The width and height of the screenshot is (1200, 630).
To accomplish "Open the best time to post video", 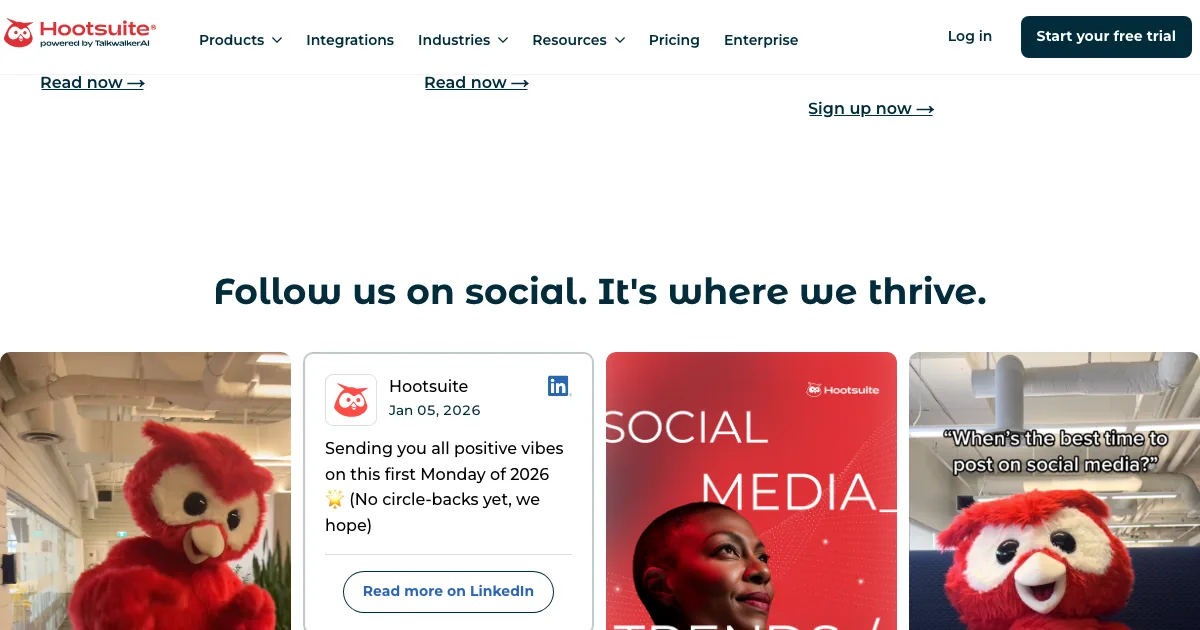I will click(x=1054, y=490).
